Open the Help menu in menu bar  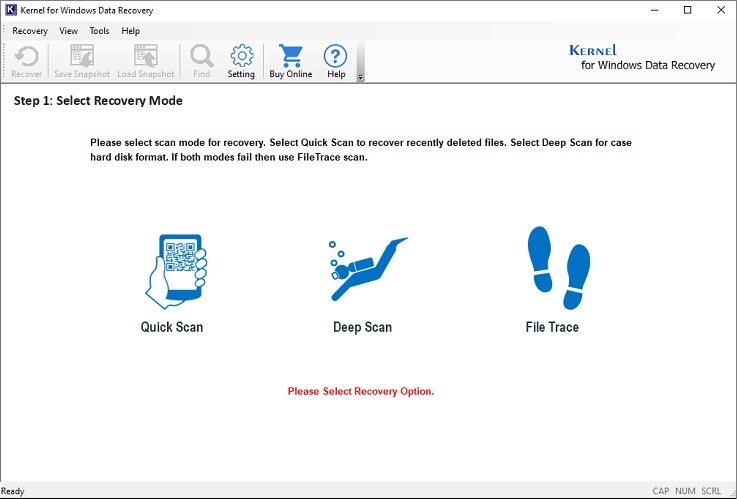point(131,31)
